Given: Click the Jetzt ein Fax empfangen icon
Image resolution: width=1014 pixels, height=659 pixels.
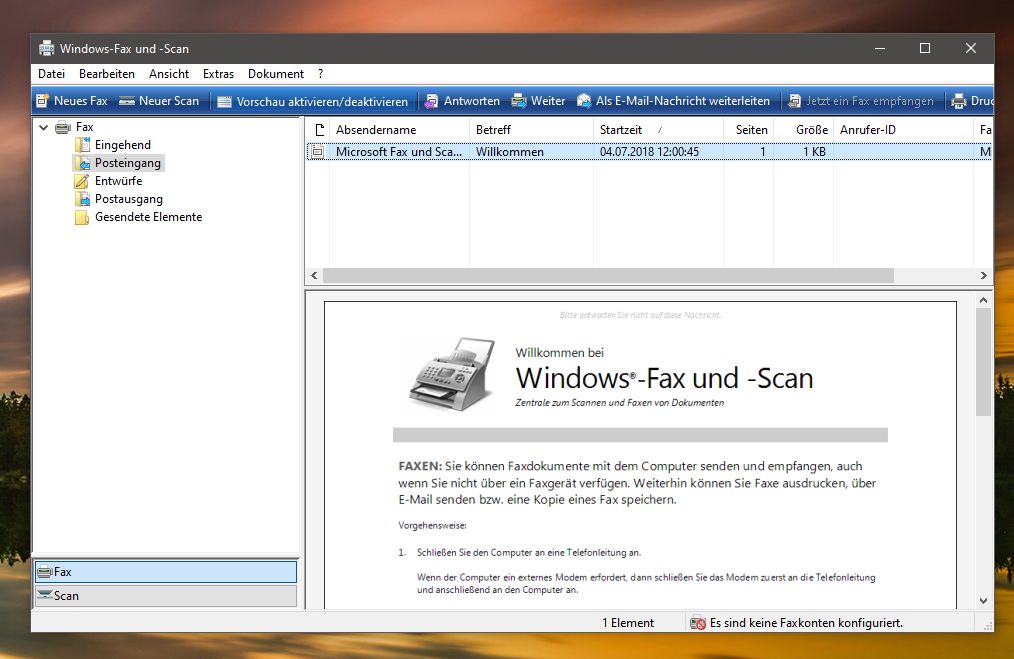Looking at the screenshot, I should pos(795,101).
